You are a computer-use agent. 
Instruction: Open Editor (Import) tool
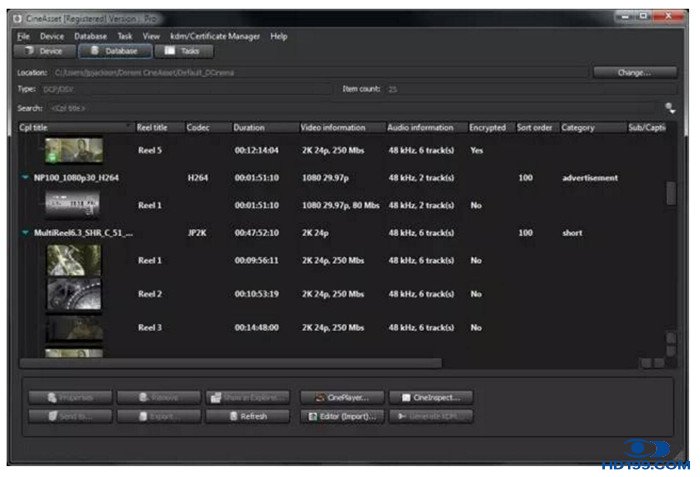click(341, 416)
